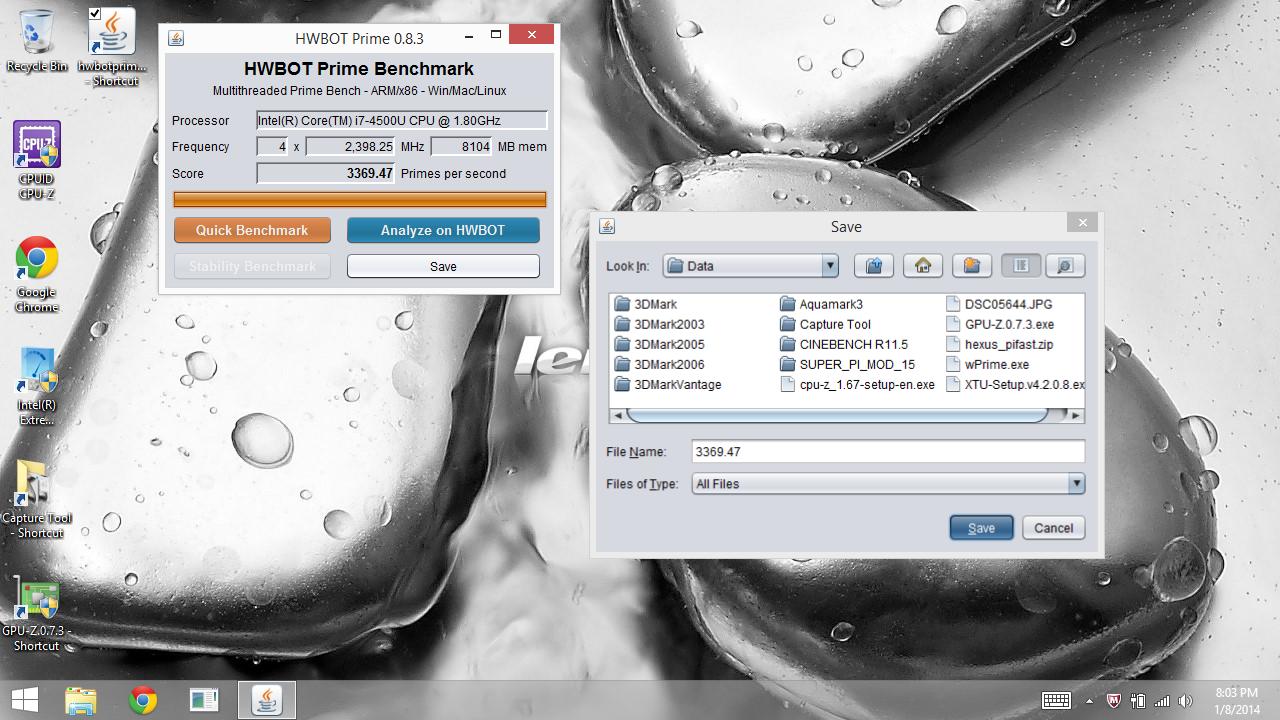
Task: Select the DSC05644.JPG file
Action: (x=999, y=304)
